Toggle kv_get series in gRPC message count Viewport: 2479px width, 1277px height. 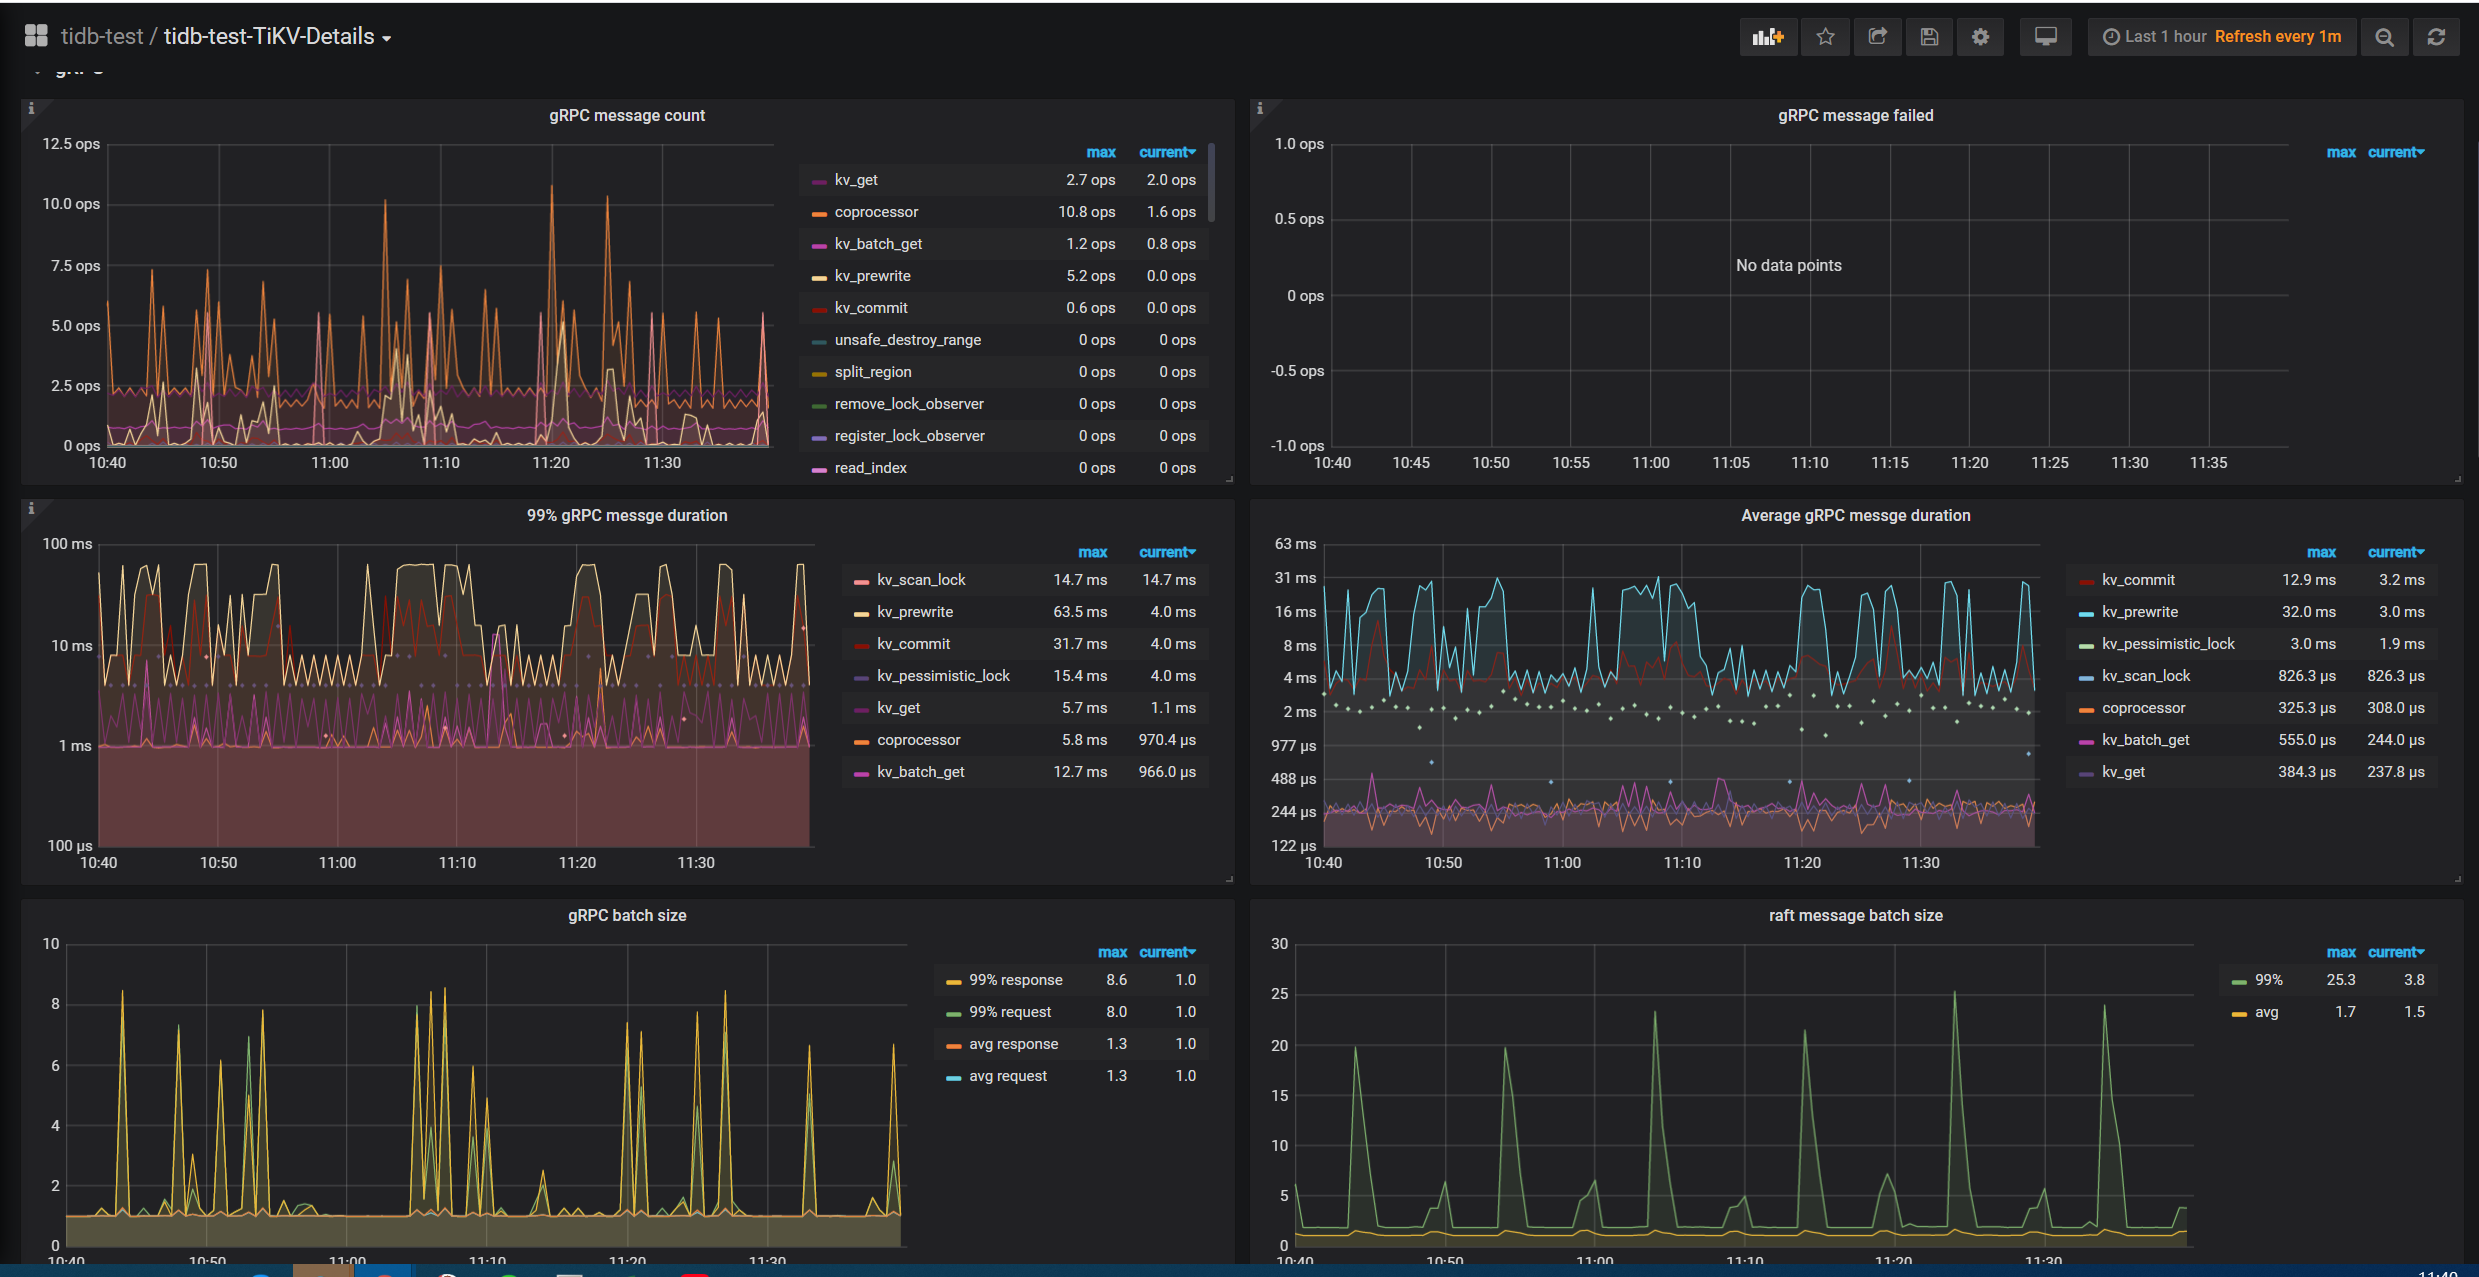856,180
